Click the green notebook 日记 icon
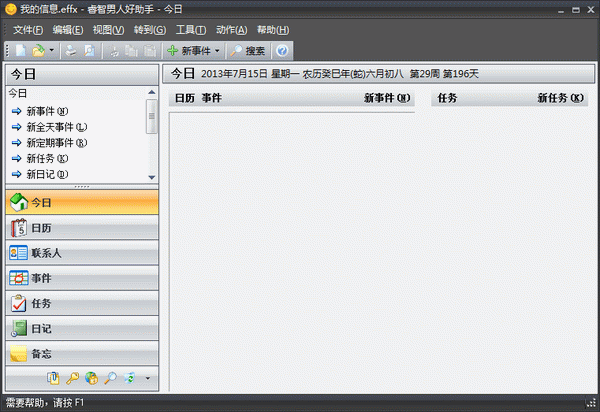This screenshot has width=600, height=412. [x=19, y=329]
